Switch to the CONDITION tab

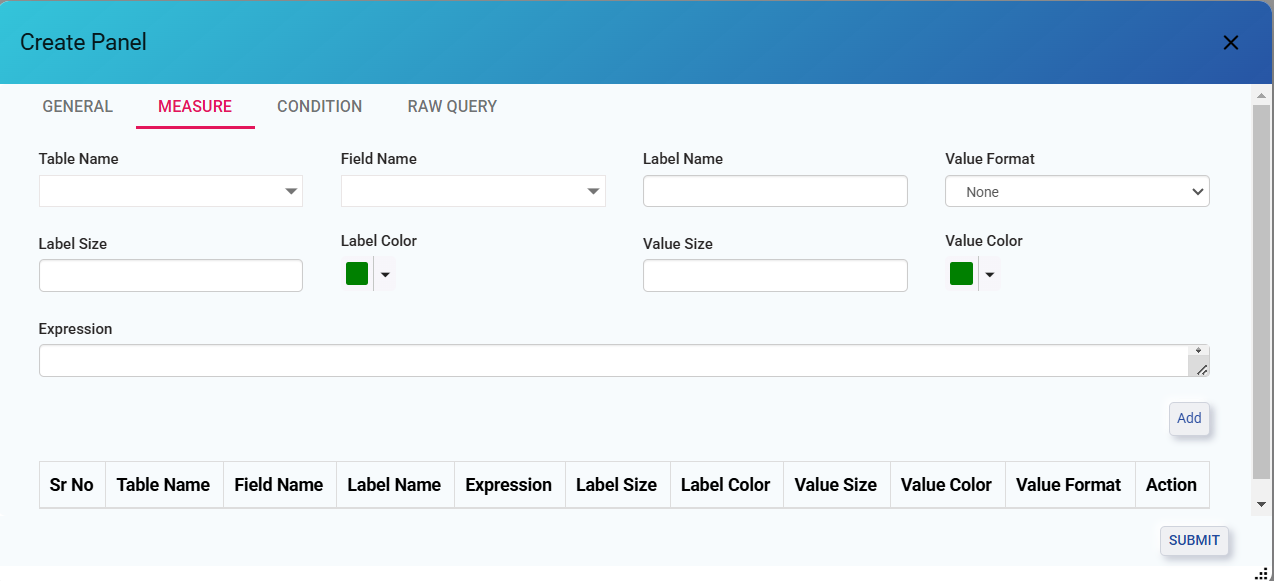pos(320,106)
